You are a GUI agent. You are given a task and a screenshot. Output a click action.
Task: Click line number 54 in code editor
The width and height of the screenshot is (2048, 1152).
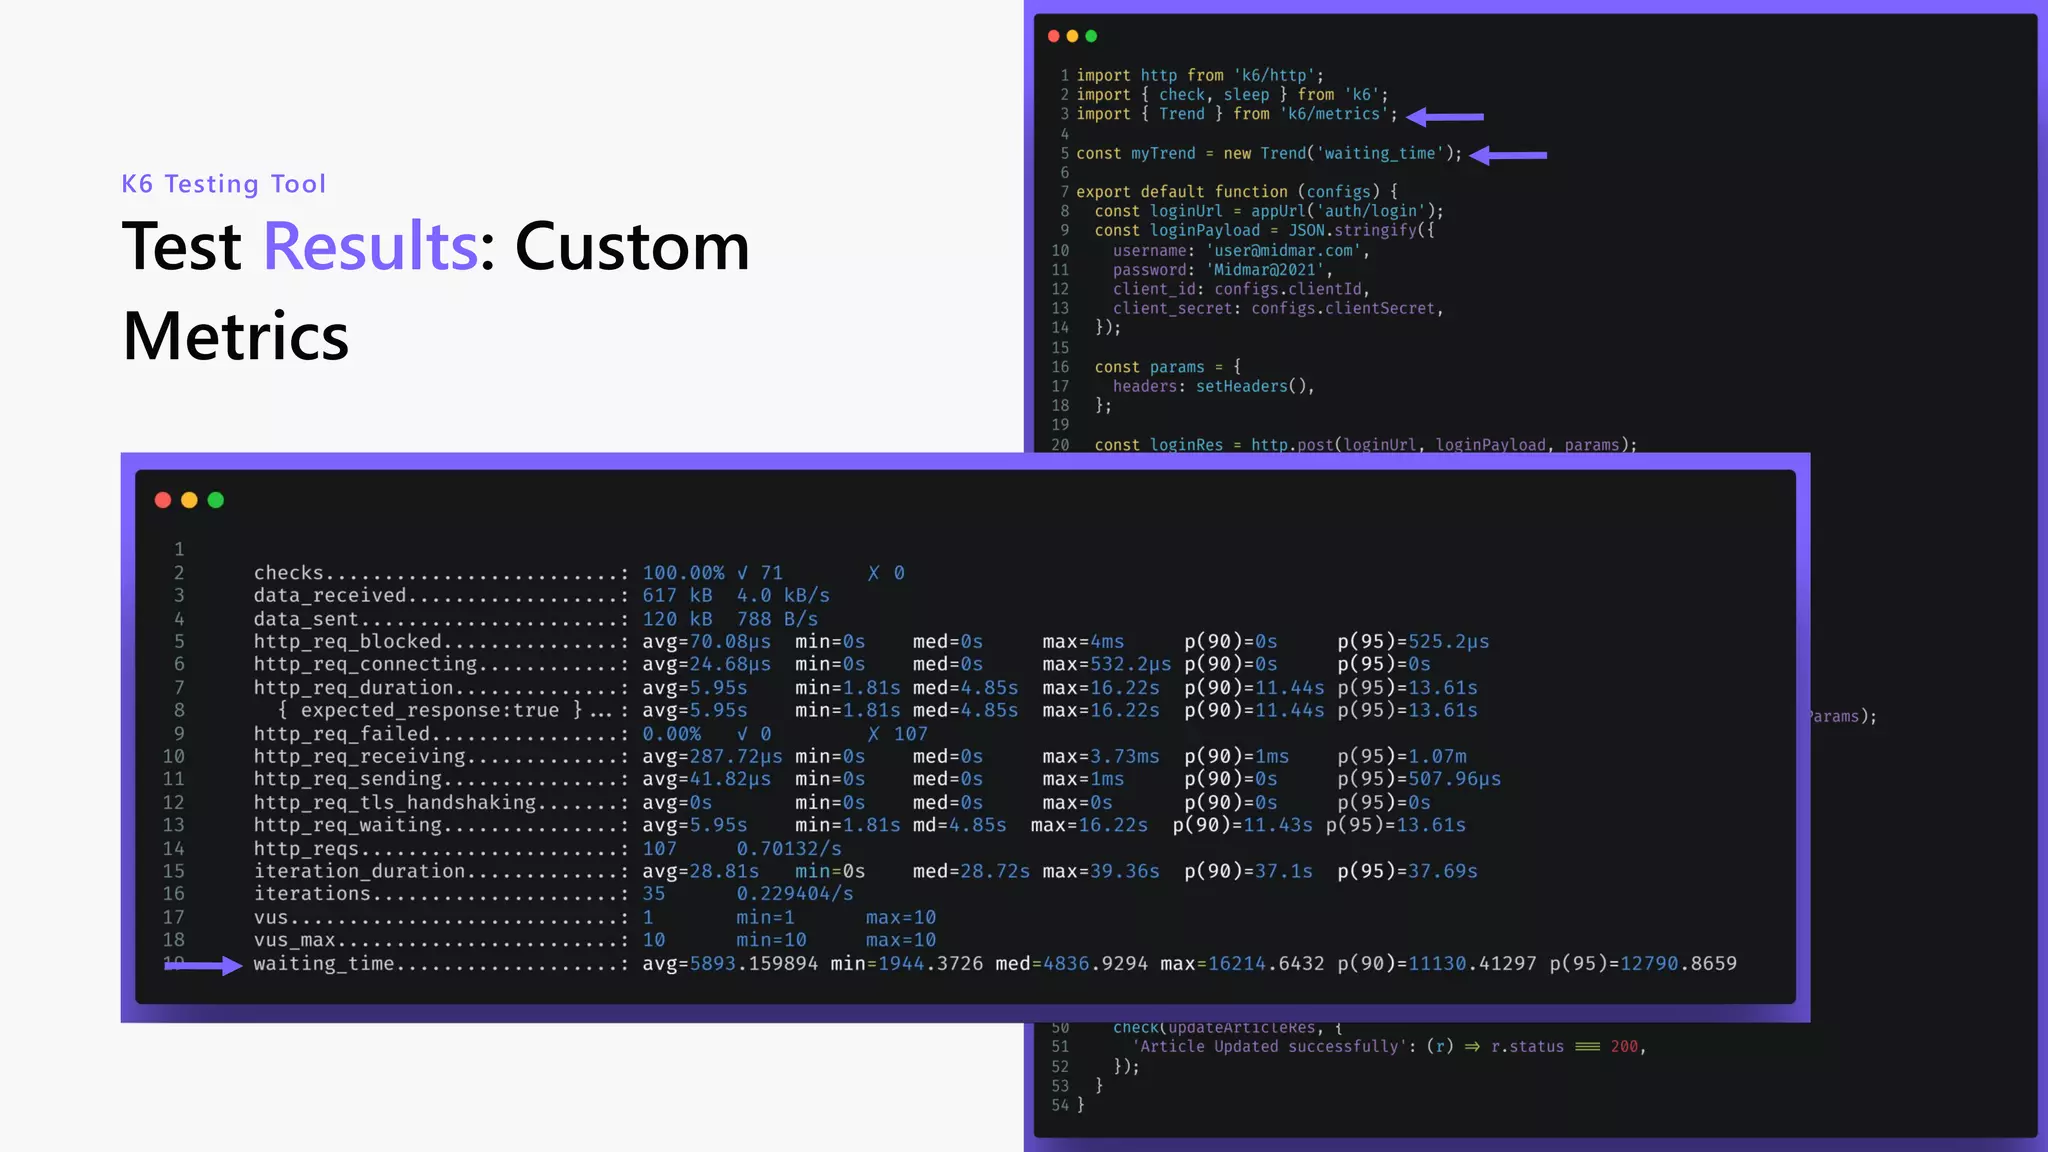point(1060,1105)
